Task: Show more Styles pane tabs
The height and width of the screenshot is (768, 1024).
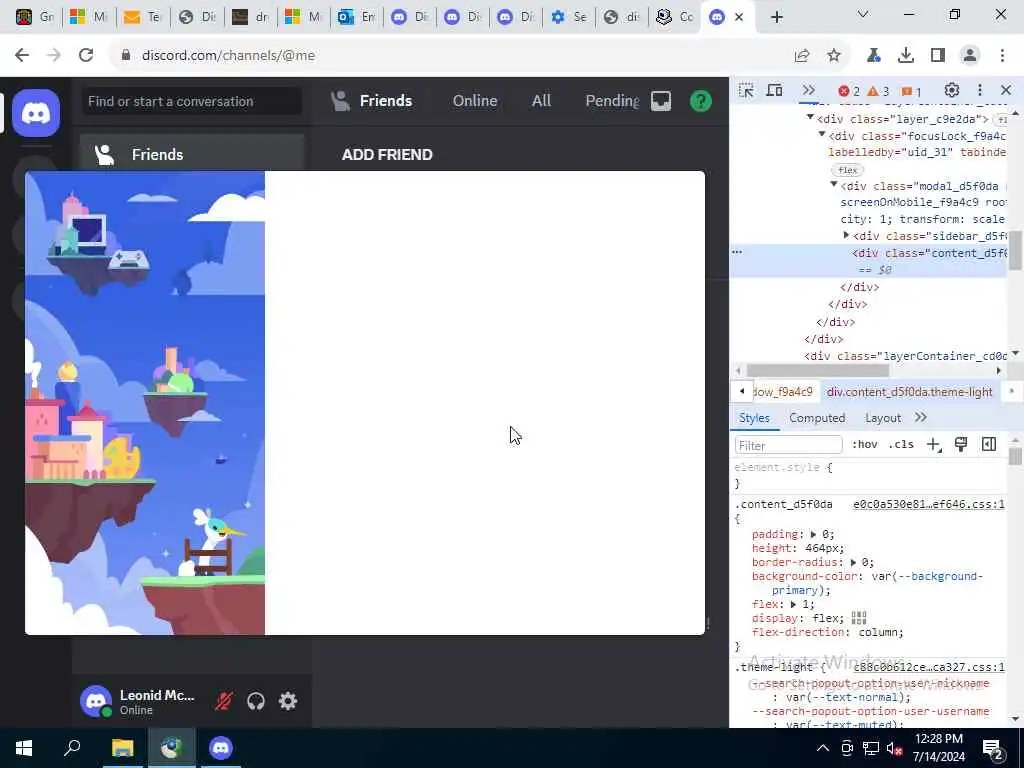Action: point(921,417)
